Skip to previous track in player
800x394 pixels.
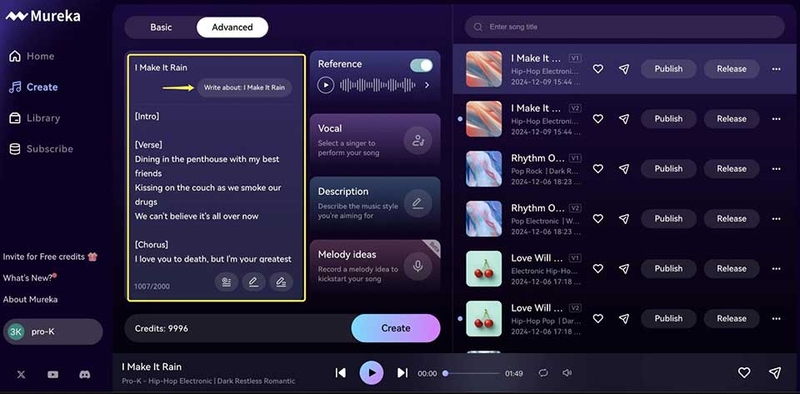[340, 373]
